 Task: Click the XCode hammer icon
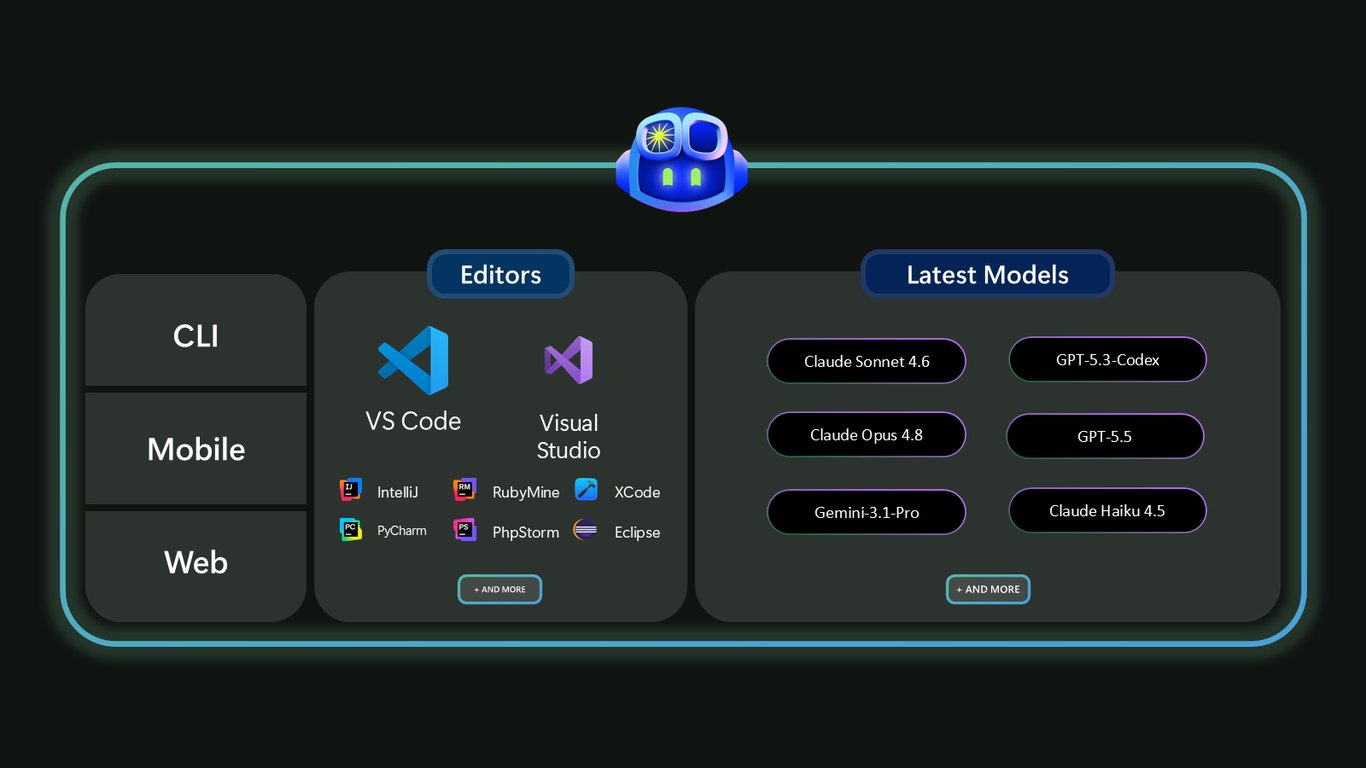pyautogui.click(x=586, y=490)
